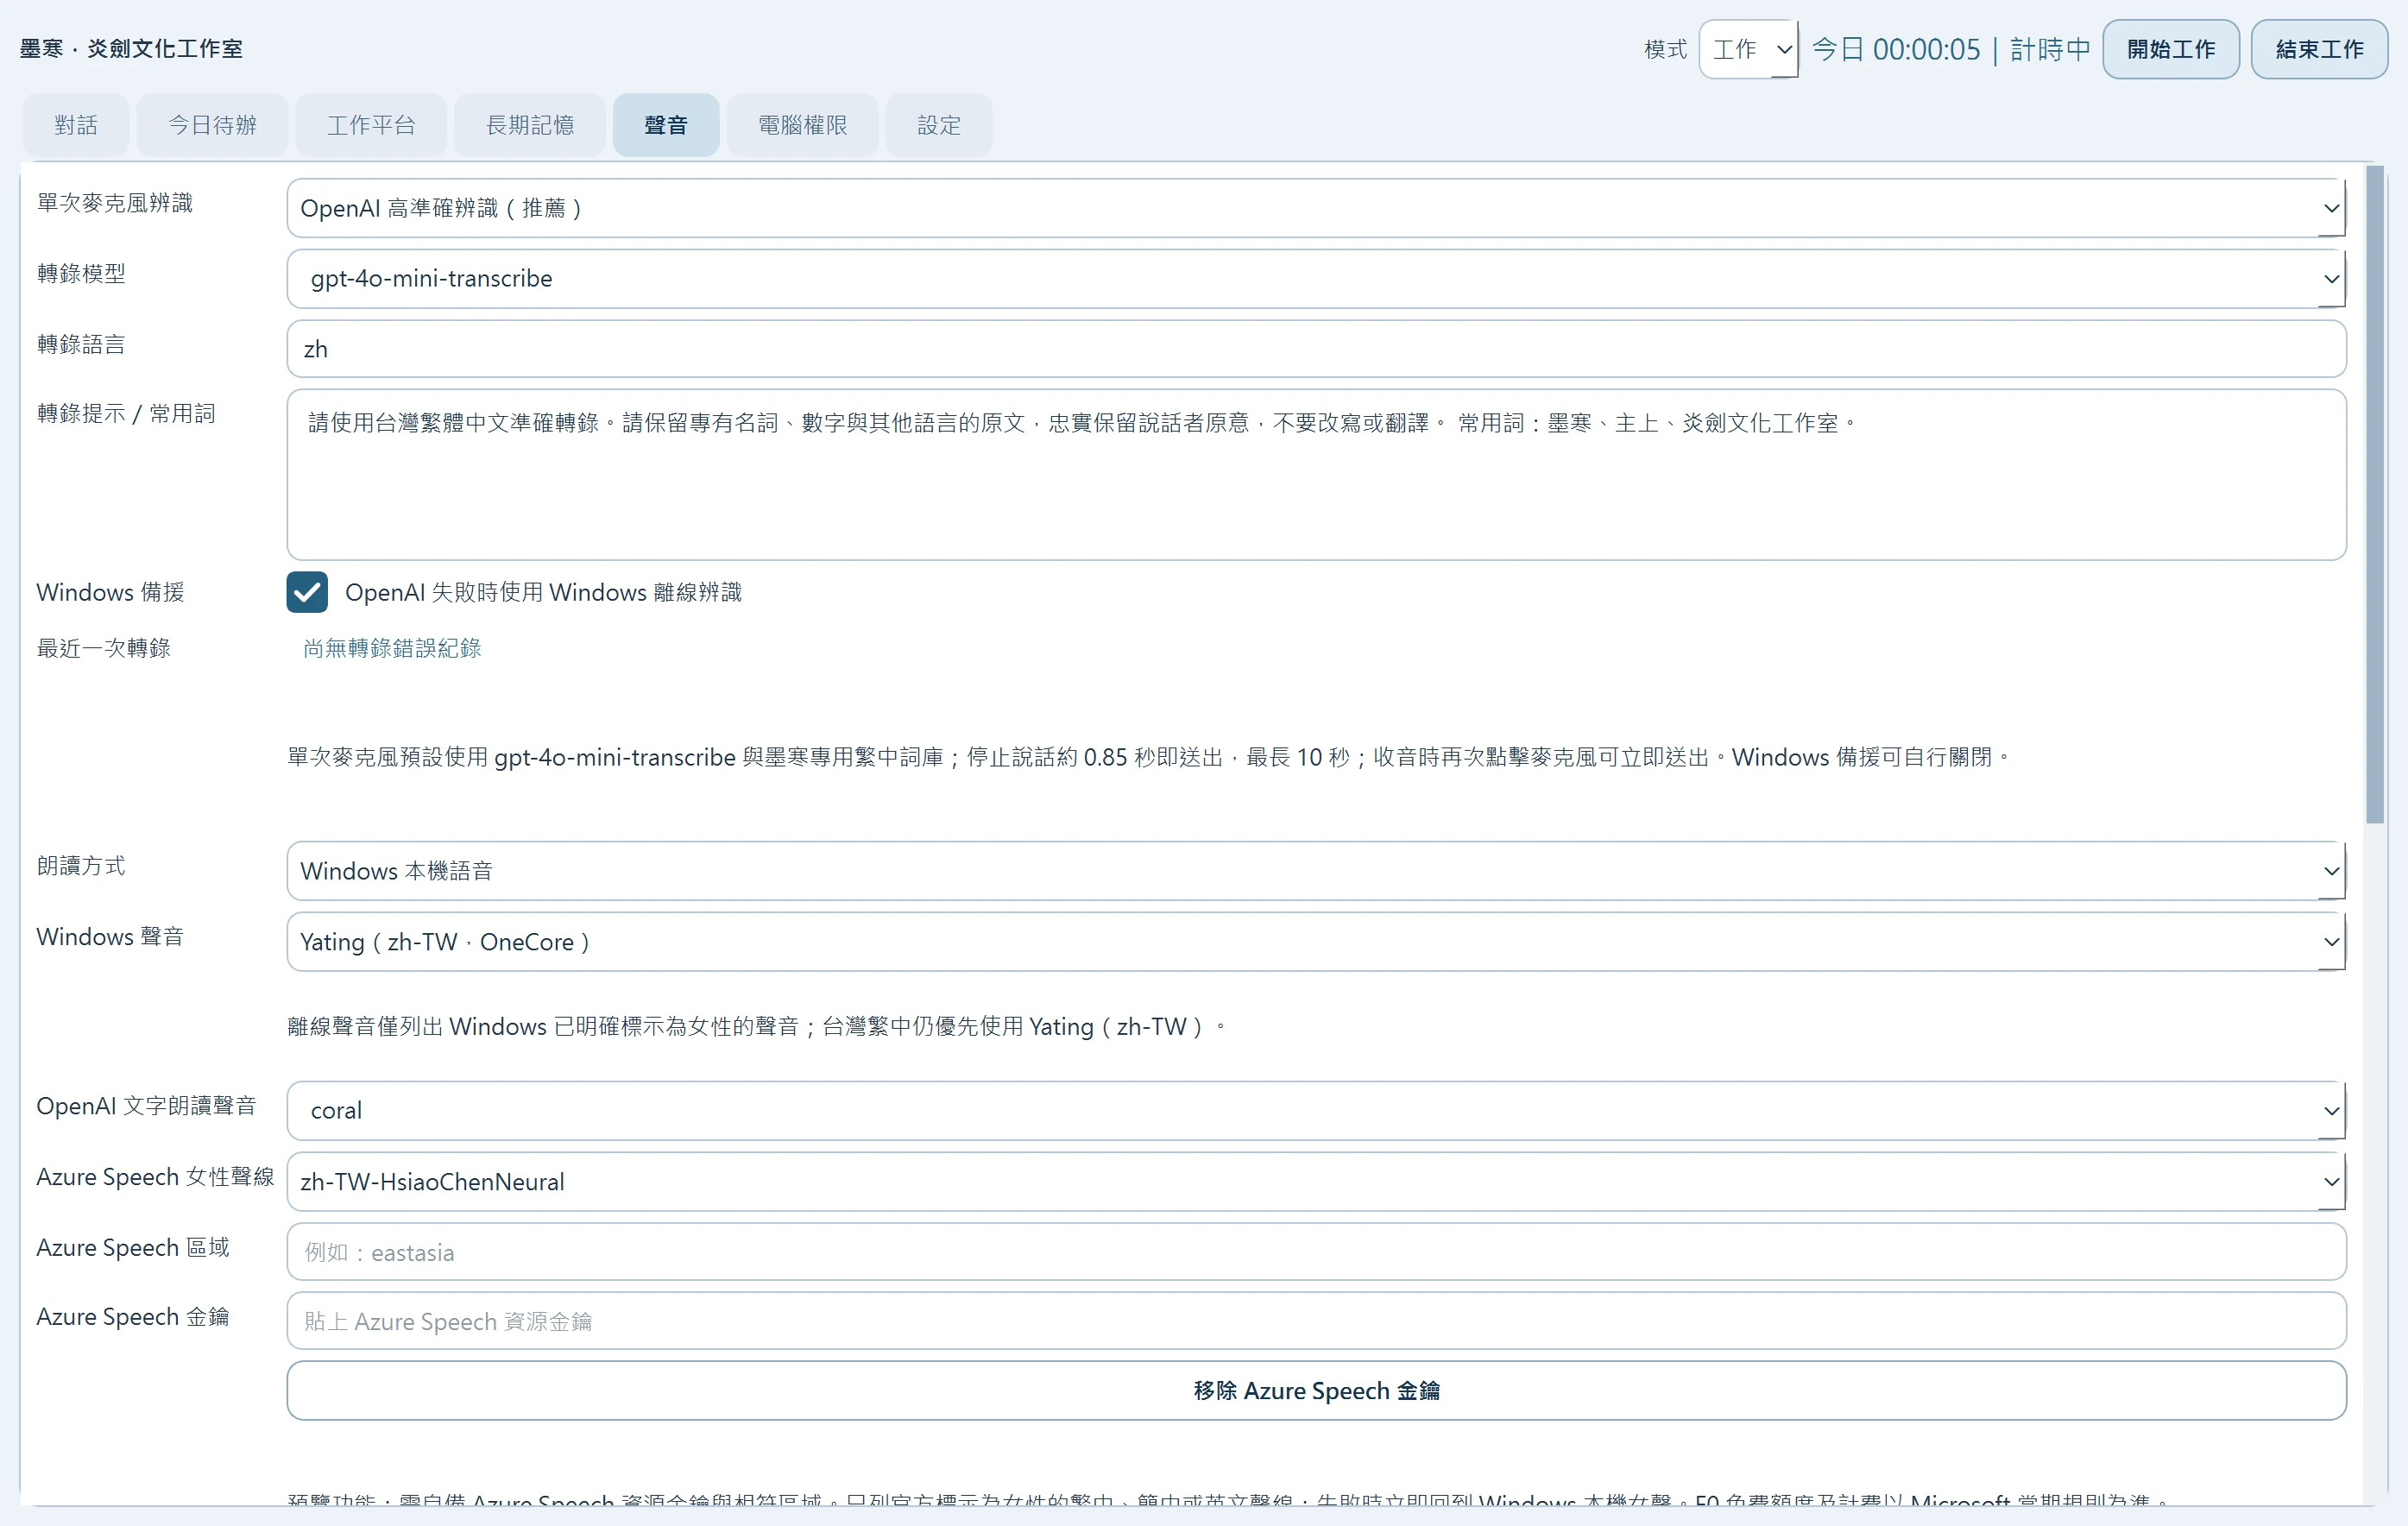
Task: Expand the 轉錄模型 dropdown gpt-4o-mini-transcribe
Action: click(x=1316, y=278)
